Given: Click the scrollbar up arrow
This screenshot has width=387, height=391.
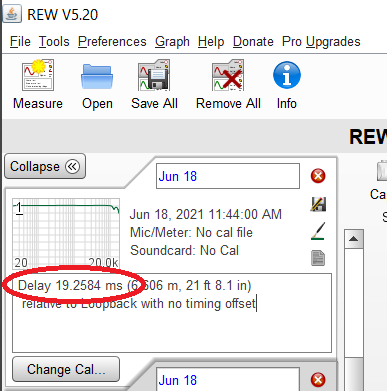Looking at the screenshot, I should click(x=354, y=239).
